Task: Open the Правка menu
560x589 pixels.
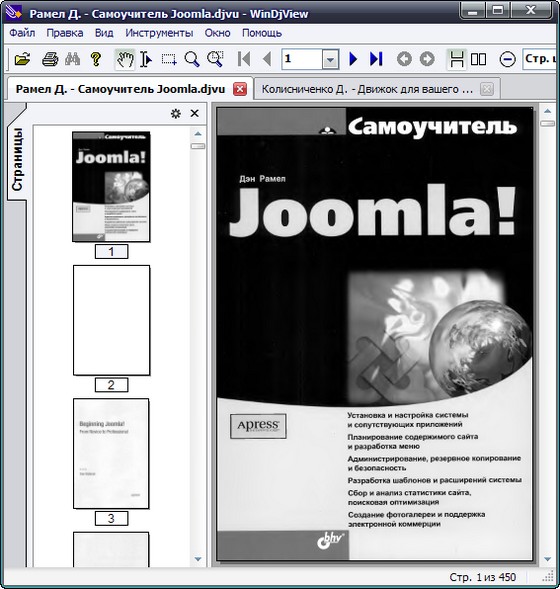Action: tap(65, 33)
